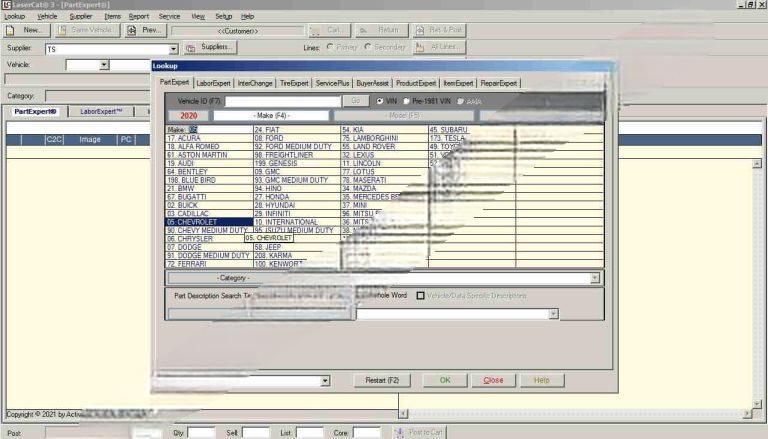Image resolution: width=768 pixels, height=439 pixels.
Task: Open the Report menu
Action: [139, 16]
